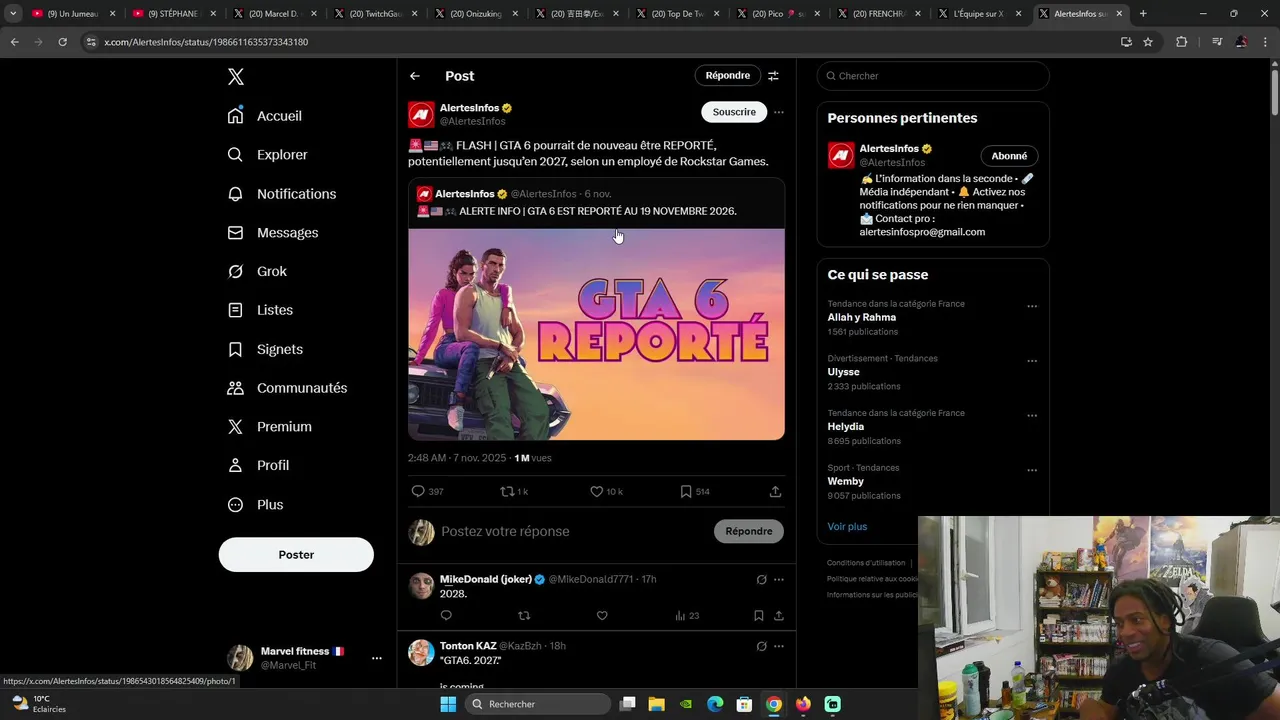The height and width of the screenshot is (720, 1280).
Task: Open the Allah y Rahma trend
Action: click(862, 318)
